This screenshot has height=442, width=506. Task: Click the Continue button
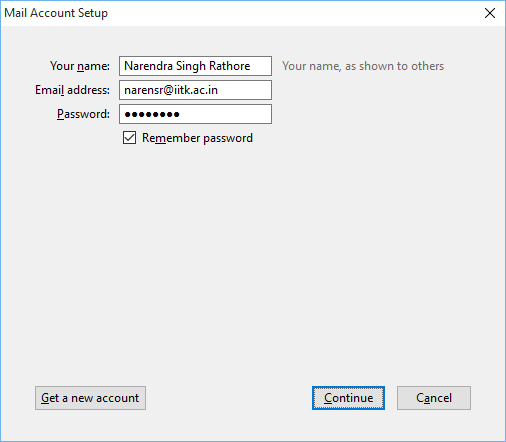click(348, 398)
